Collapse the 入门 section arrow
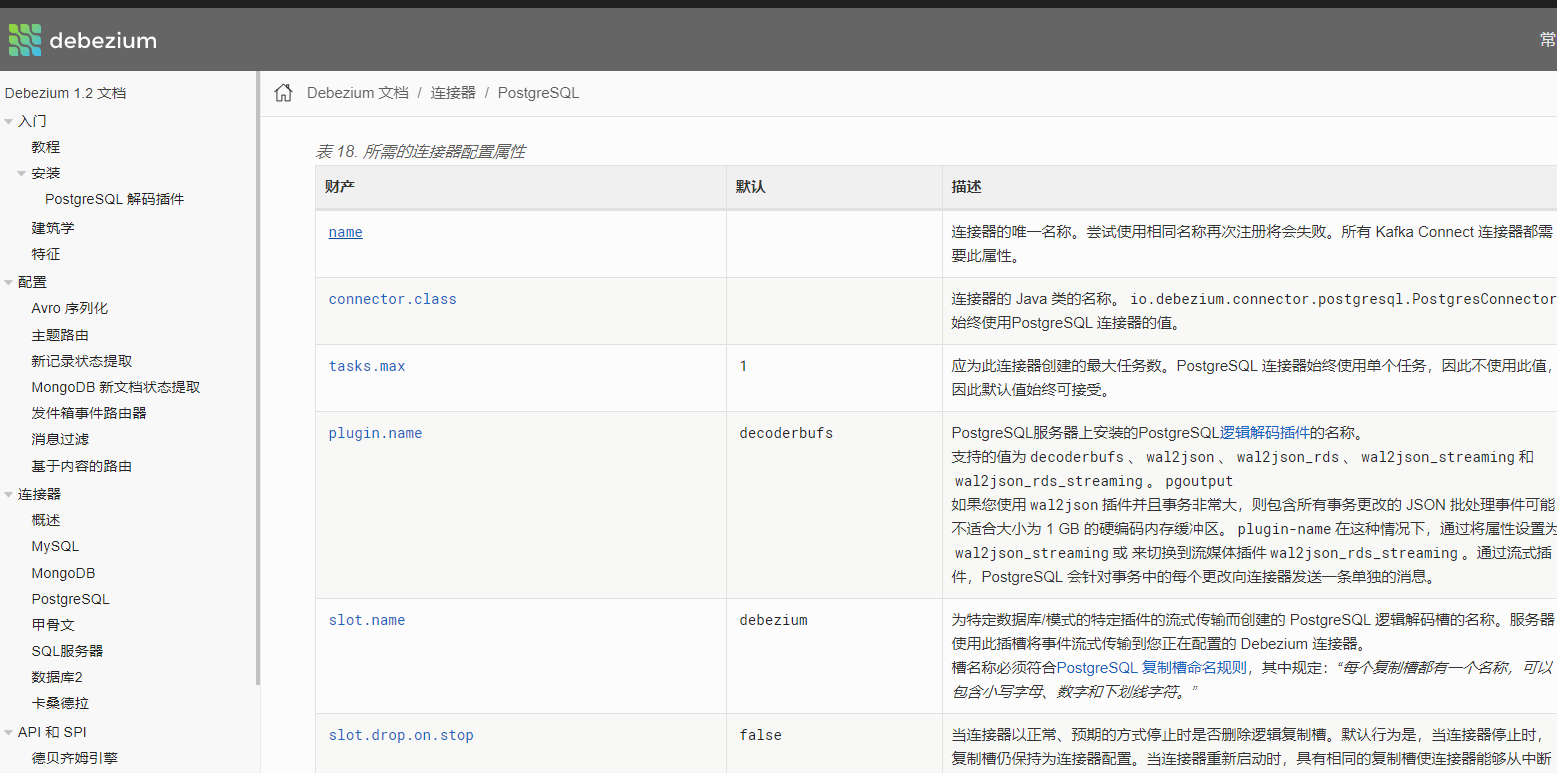This screenshot has height=773, width=1557. (x=9, y=121)
